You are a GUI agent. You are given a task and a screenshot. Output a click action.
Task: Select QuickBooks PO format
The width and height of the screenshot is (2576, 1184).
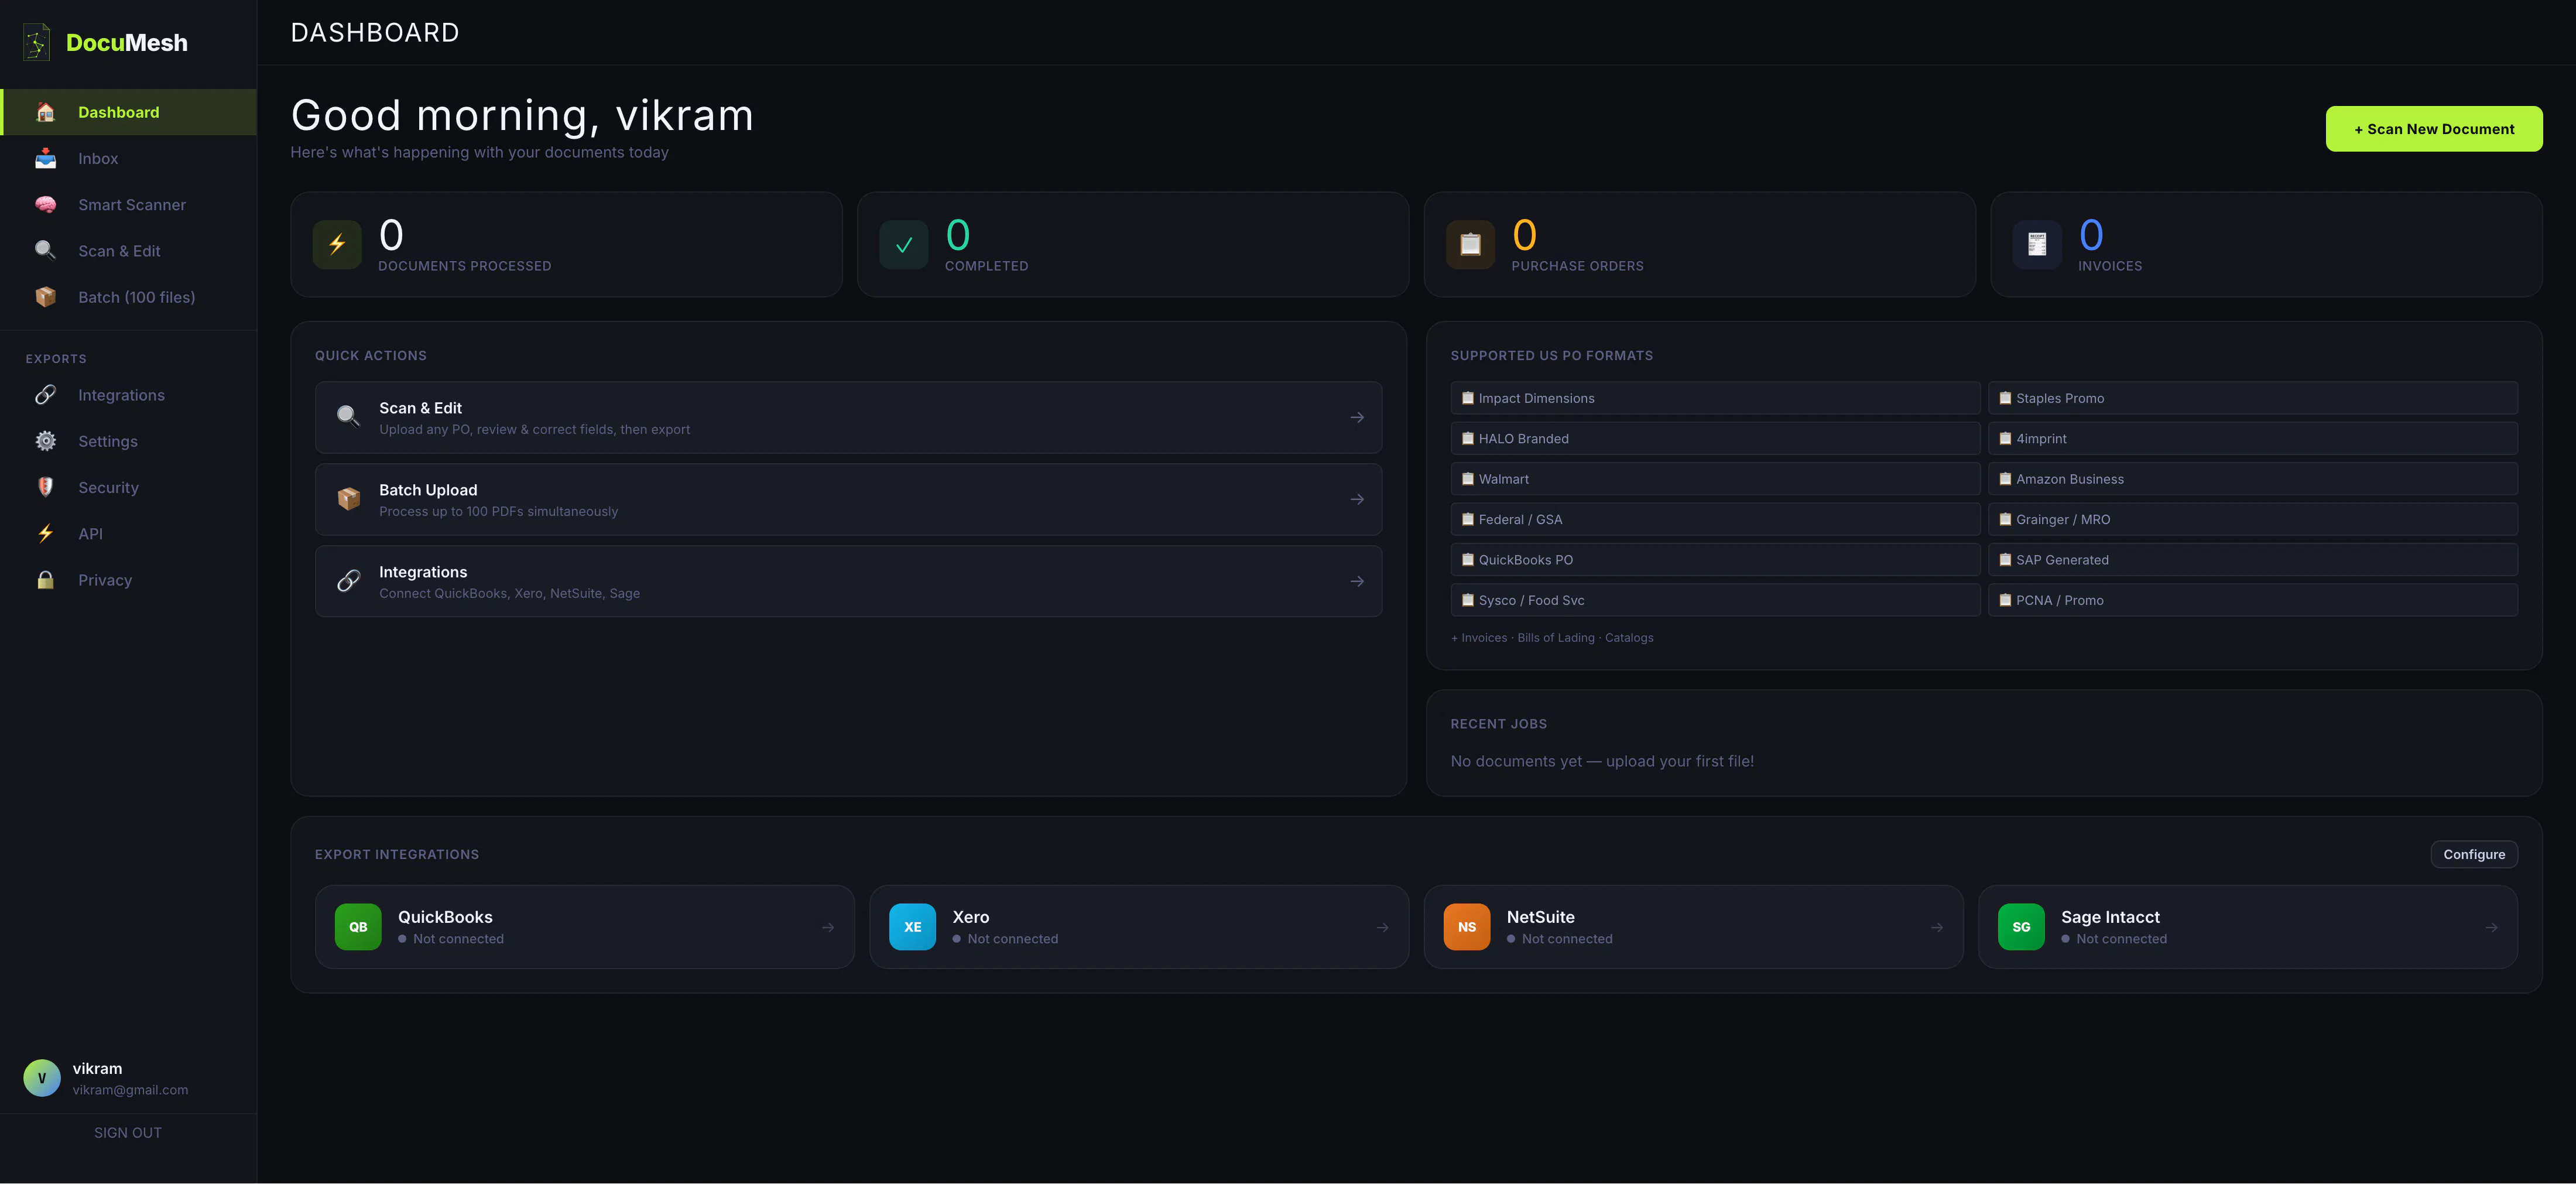1715,560
